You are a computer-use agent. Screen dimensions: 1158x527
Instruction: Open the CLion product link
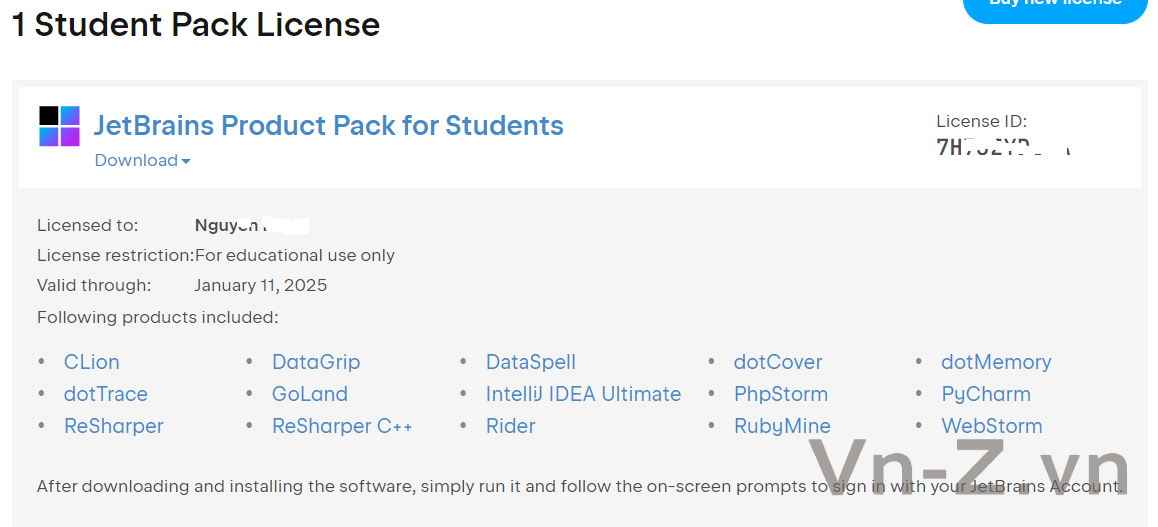[x=91, y=362]
